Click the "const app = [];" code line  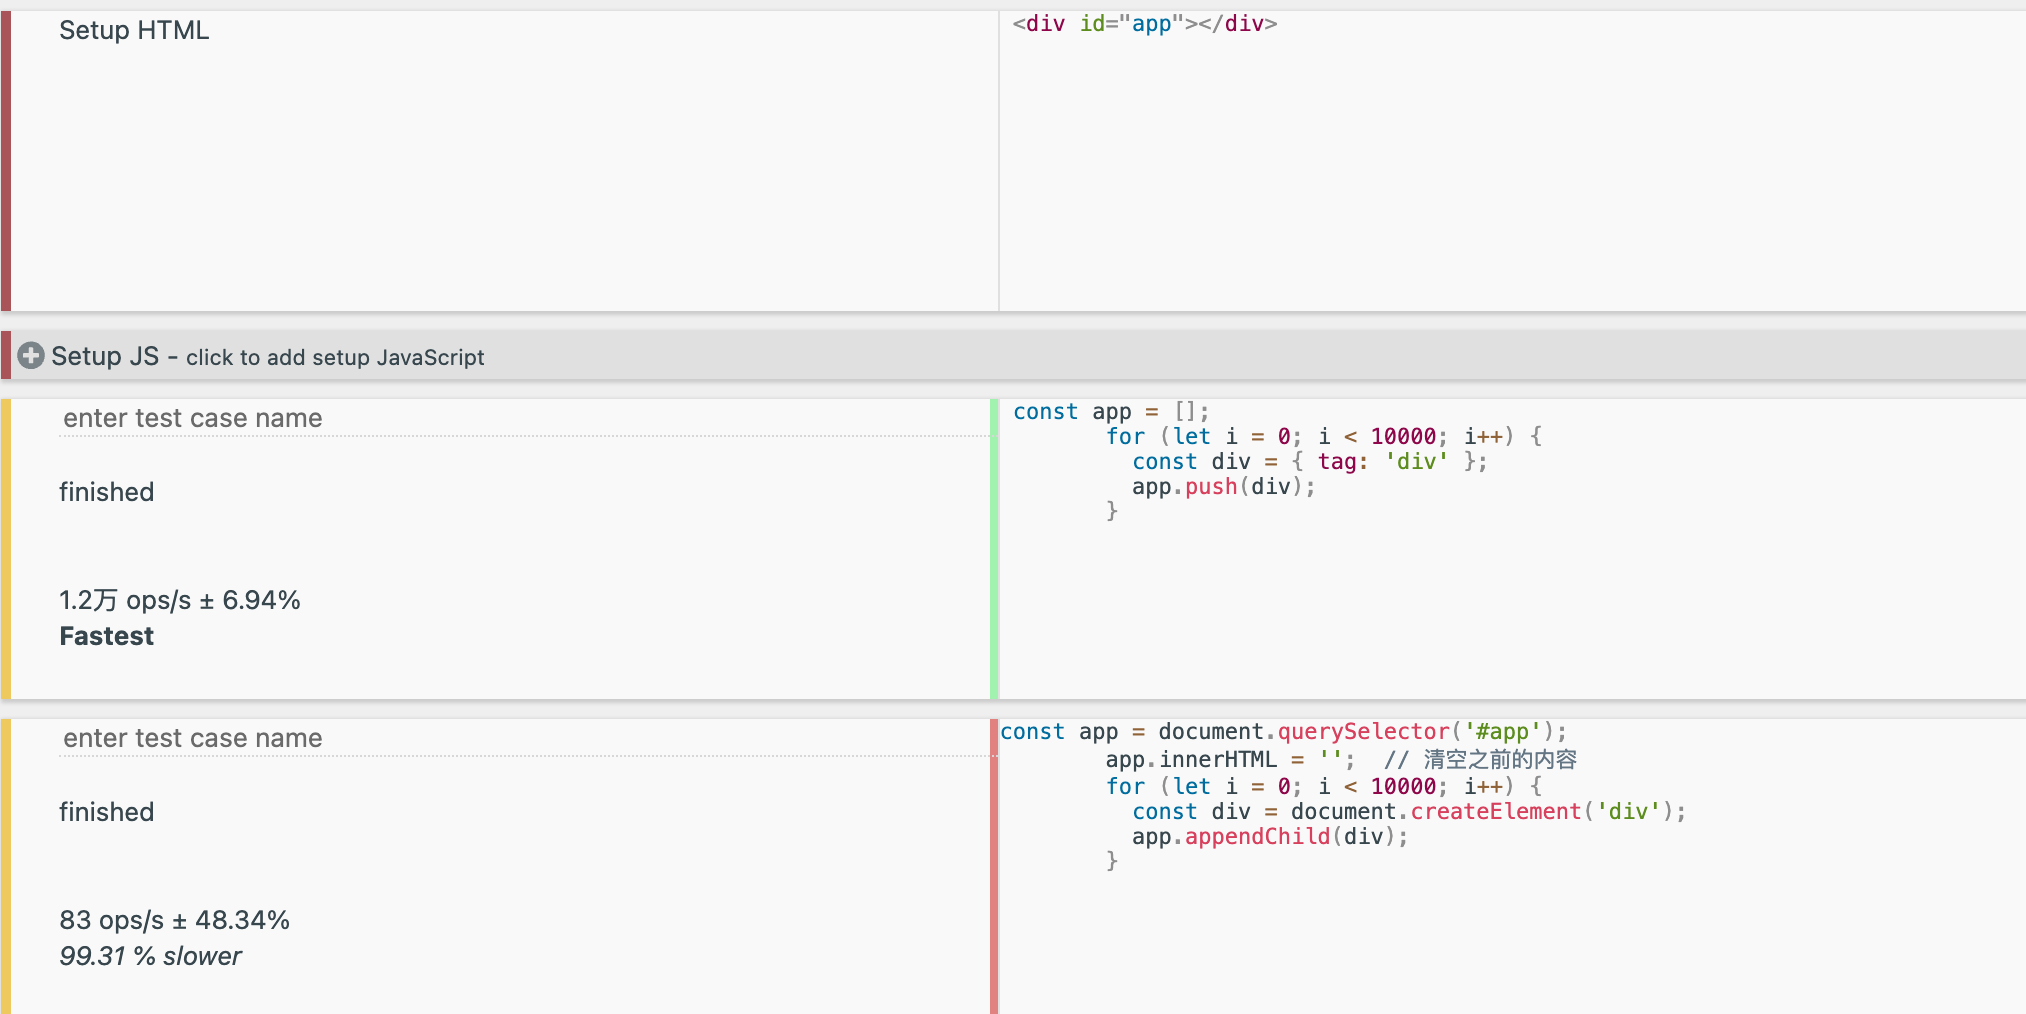coord(1111,412)
